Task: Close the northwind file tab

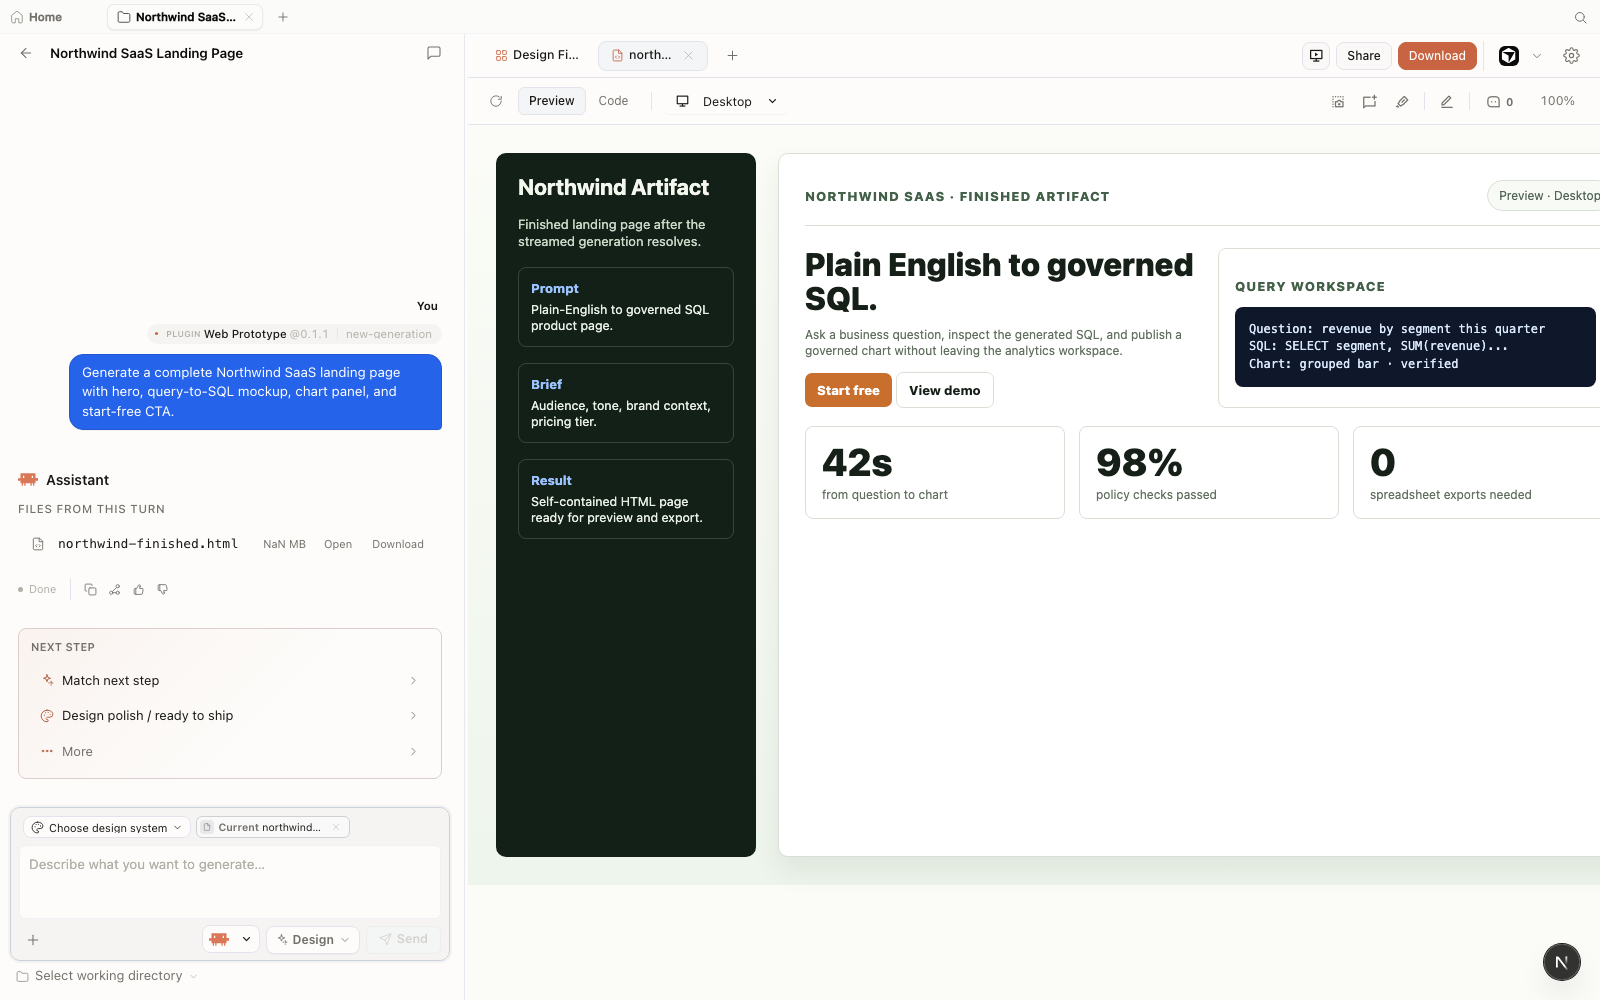Action: [688, 55]
